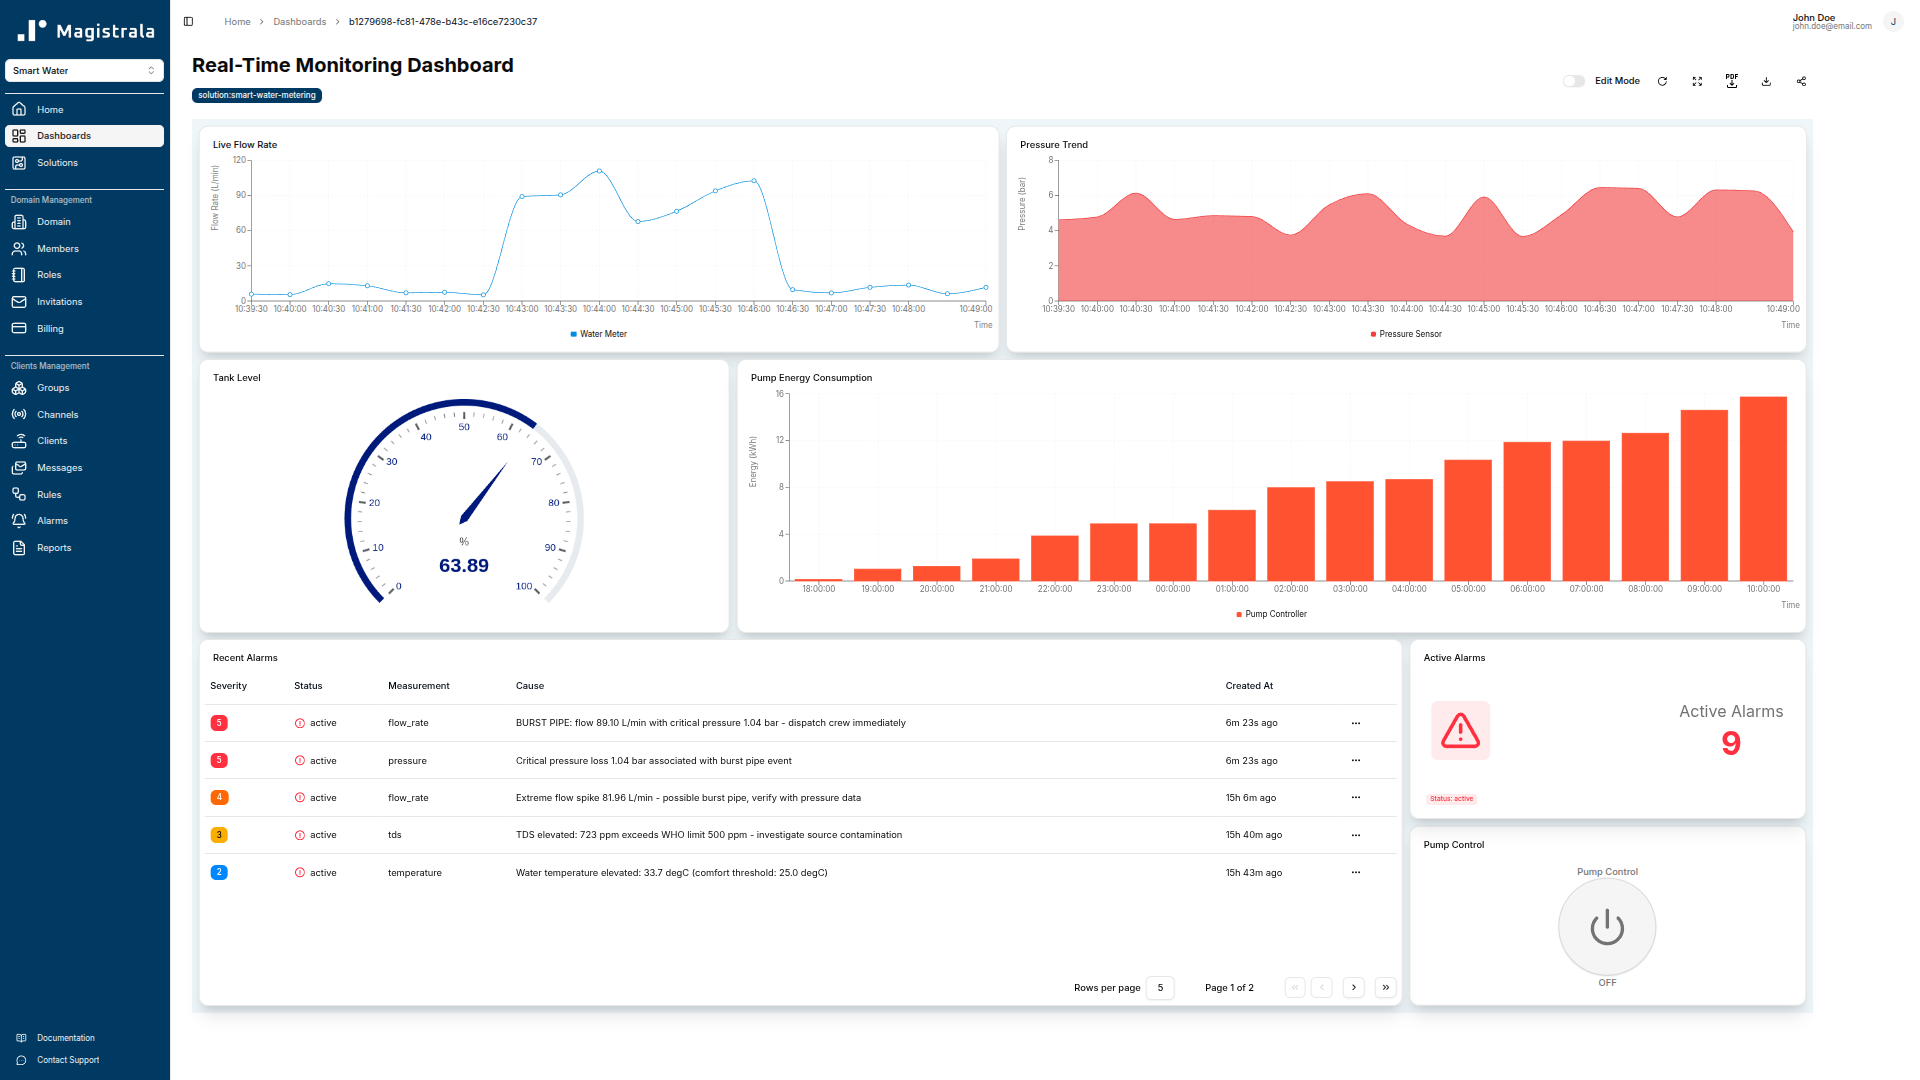1920x1080 pixels.
Task: Click the Reports icon in the sidebar
Action: [20, 547]
